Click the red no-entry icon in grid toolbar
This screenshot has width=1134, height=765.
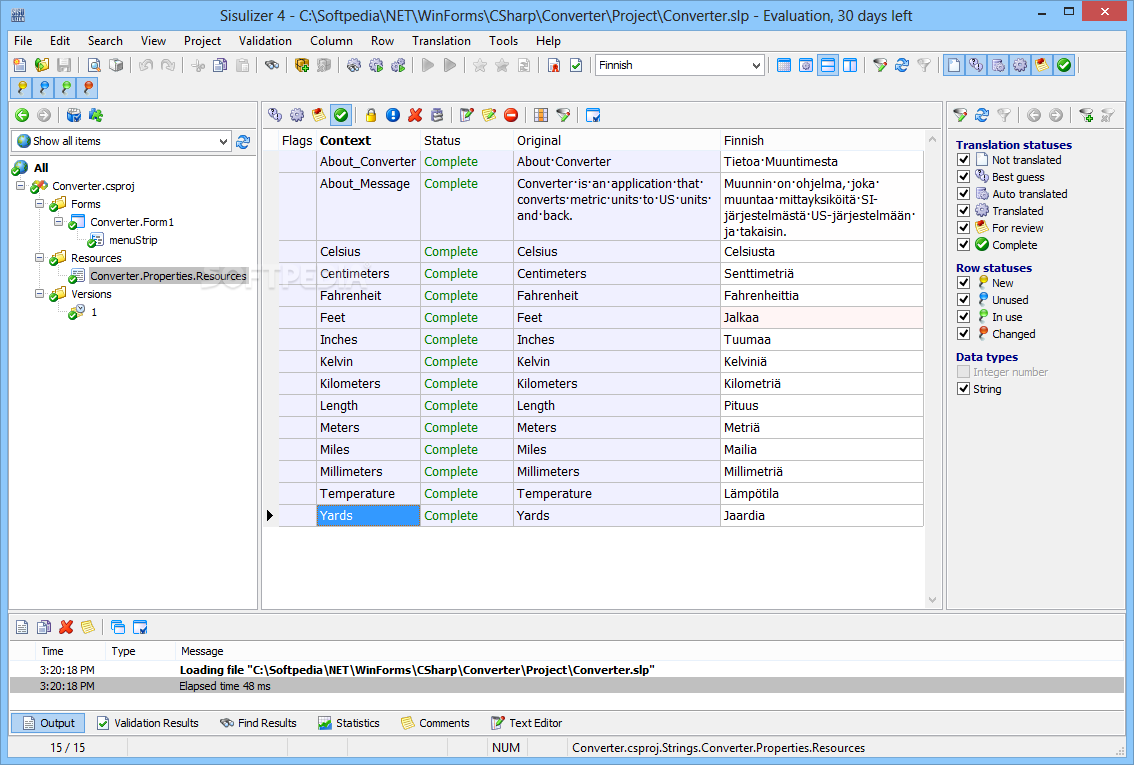[511, 115]
